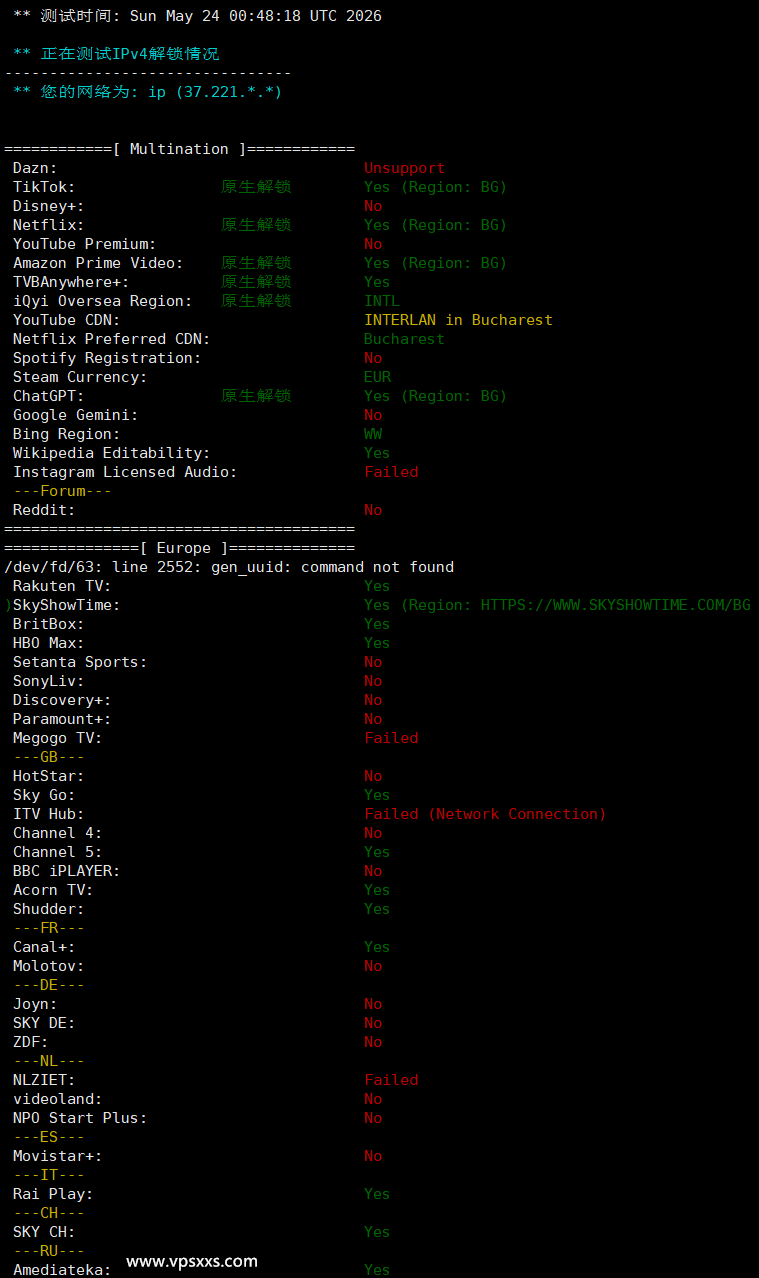The height and width of the screenshot is (1278, 759).
Task: Select the 'Setanta Sports:' label
Action: (80, 662)
